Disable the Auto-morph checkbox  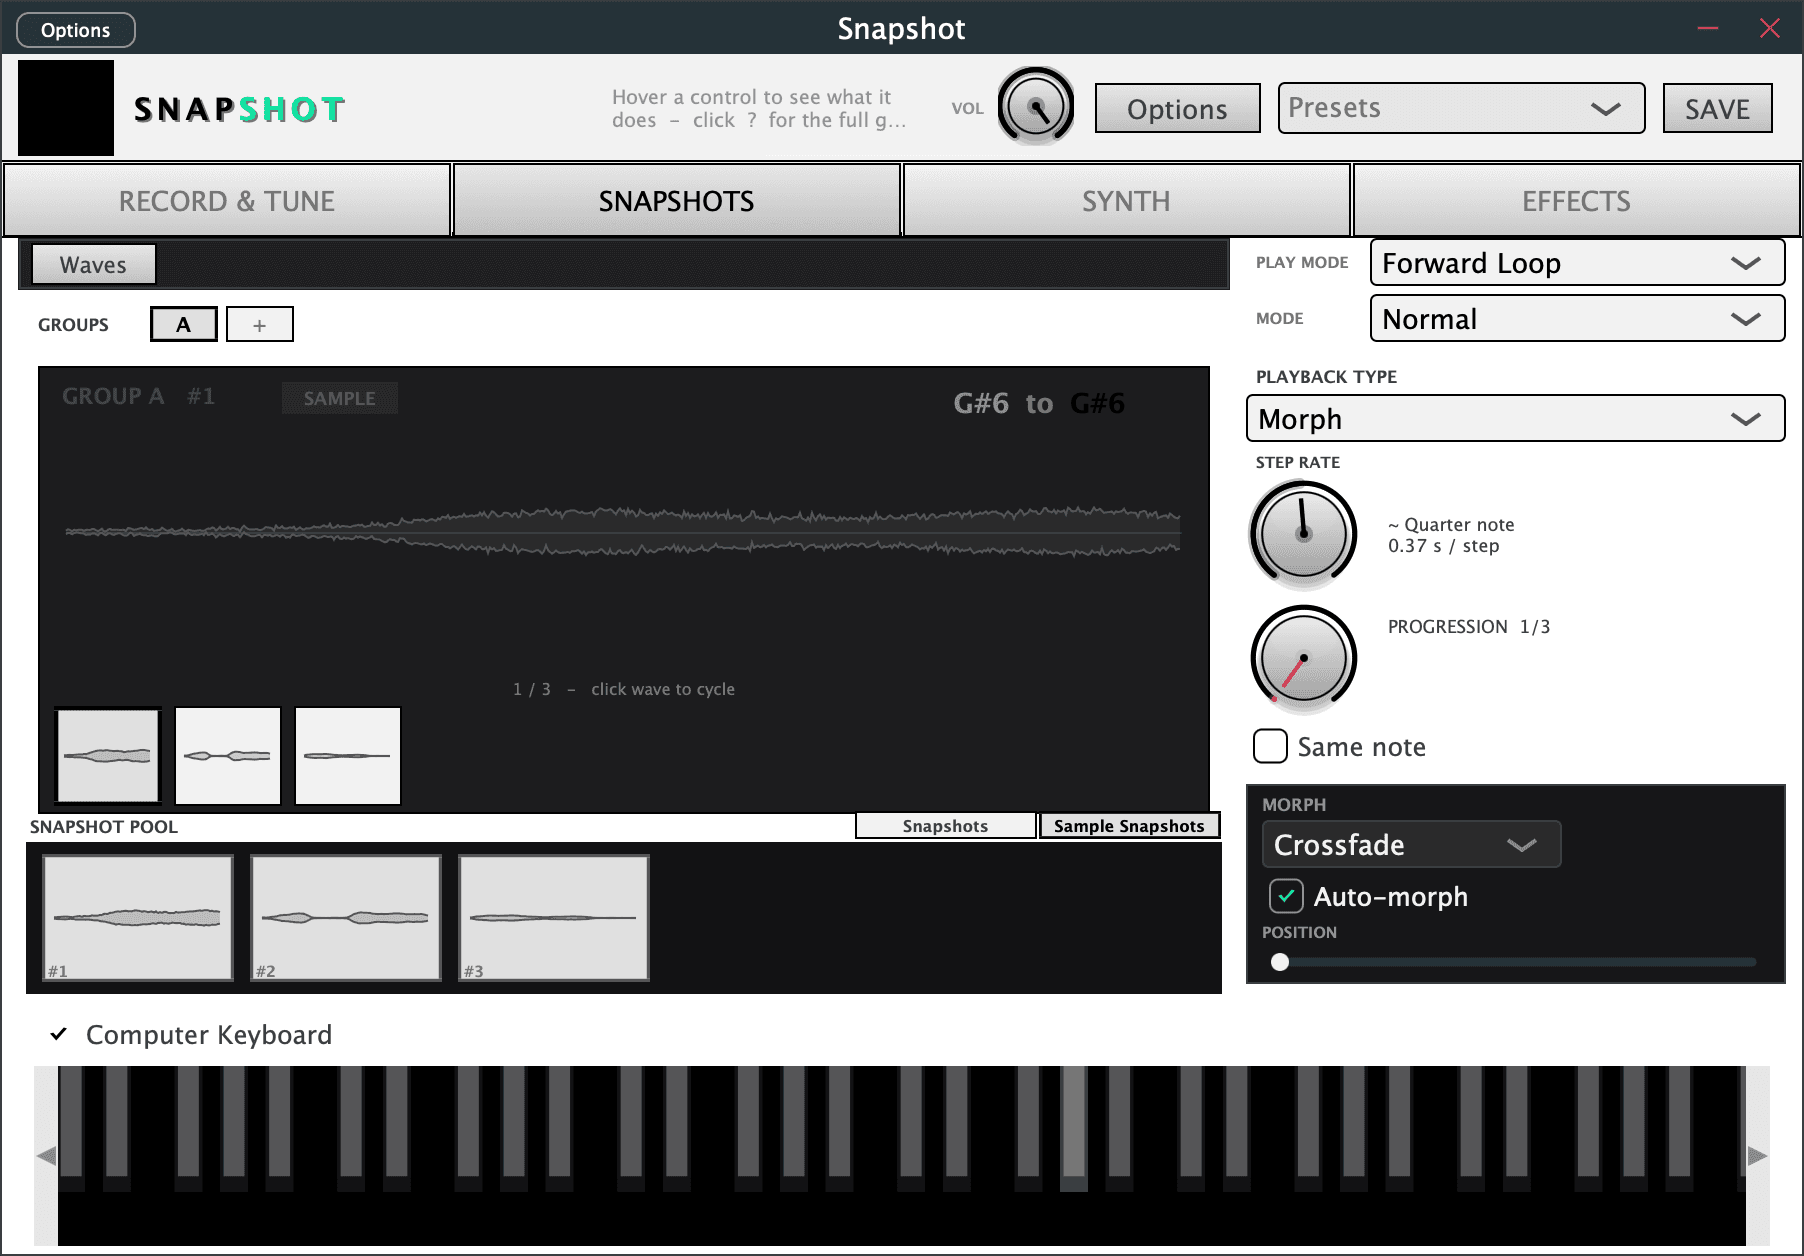(1286, 896)
